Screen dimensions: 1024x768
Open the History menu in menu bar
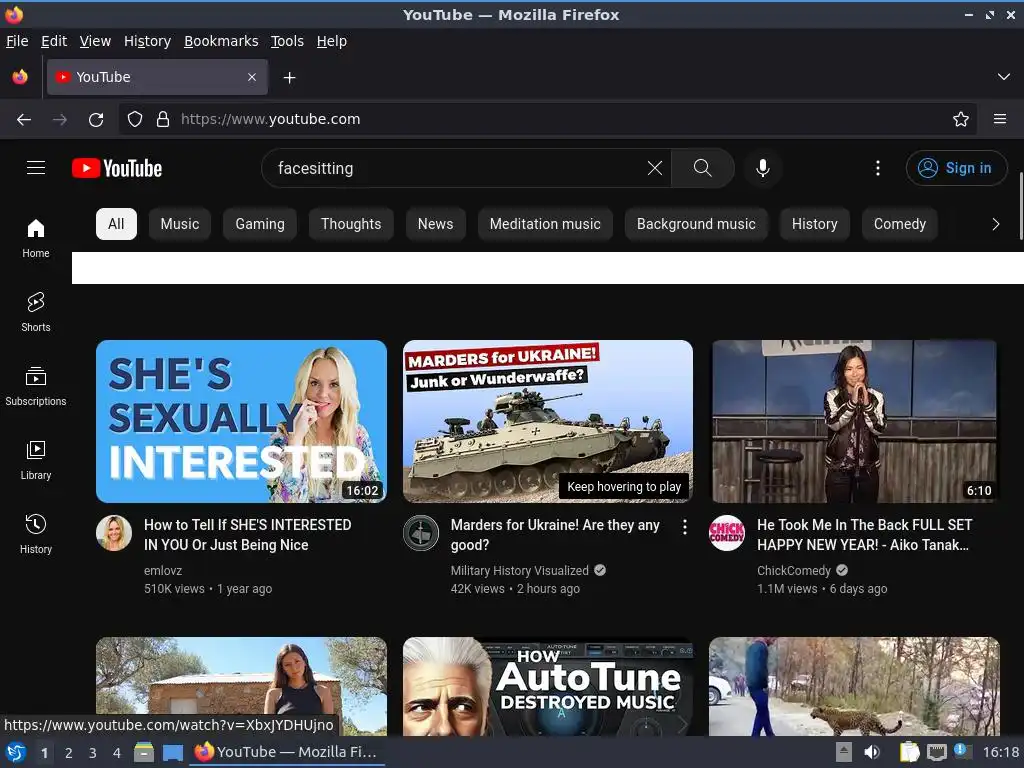148,41
